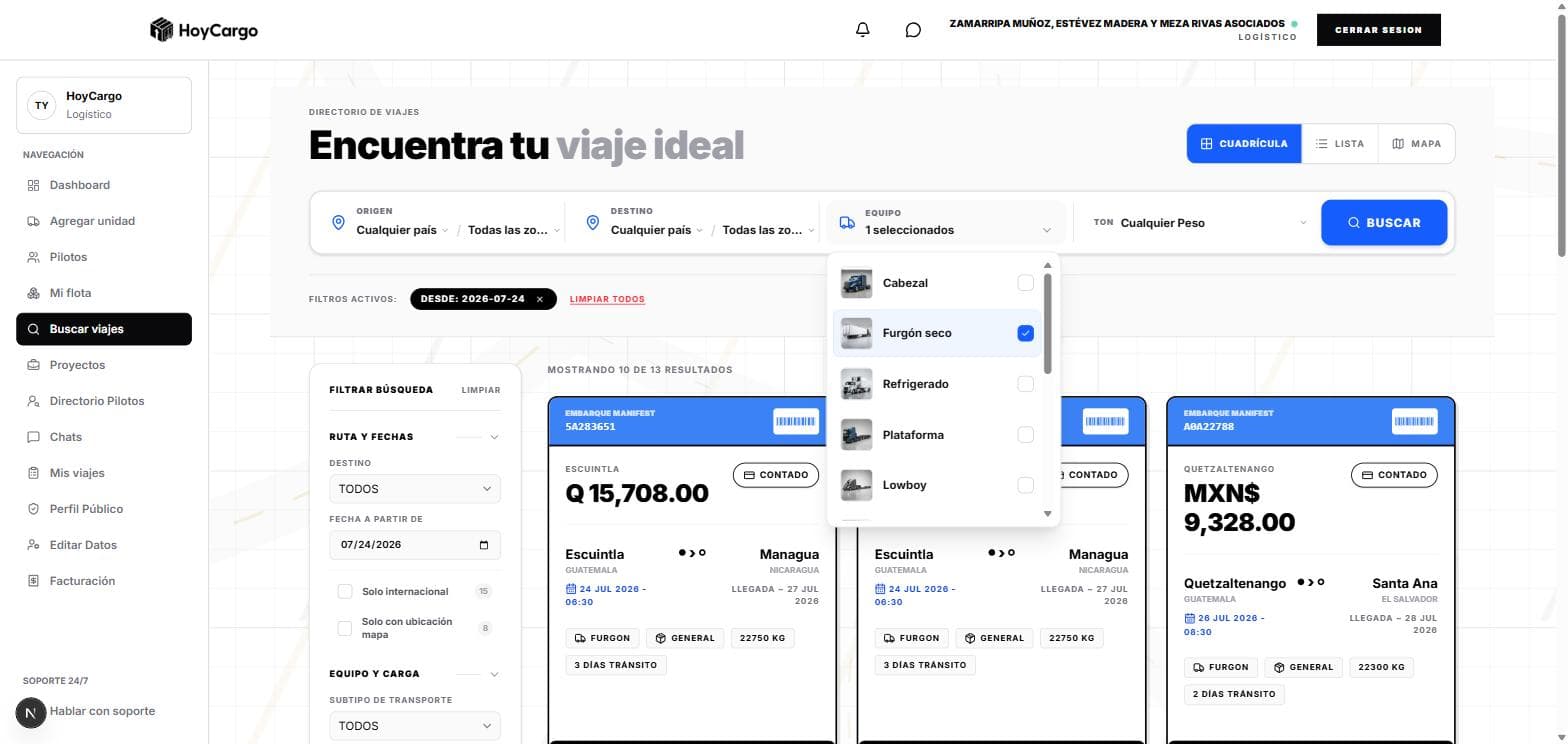The height and width of the screenshot is (744, 1568).
Task: Open the notifications bell
Action: click(863, 30)
